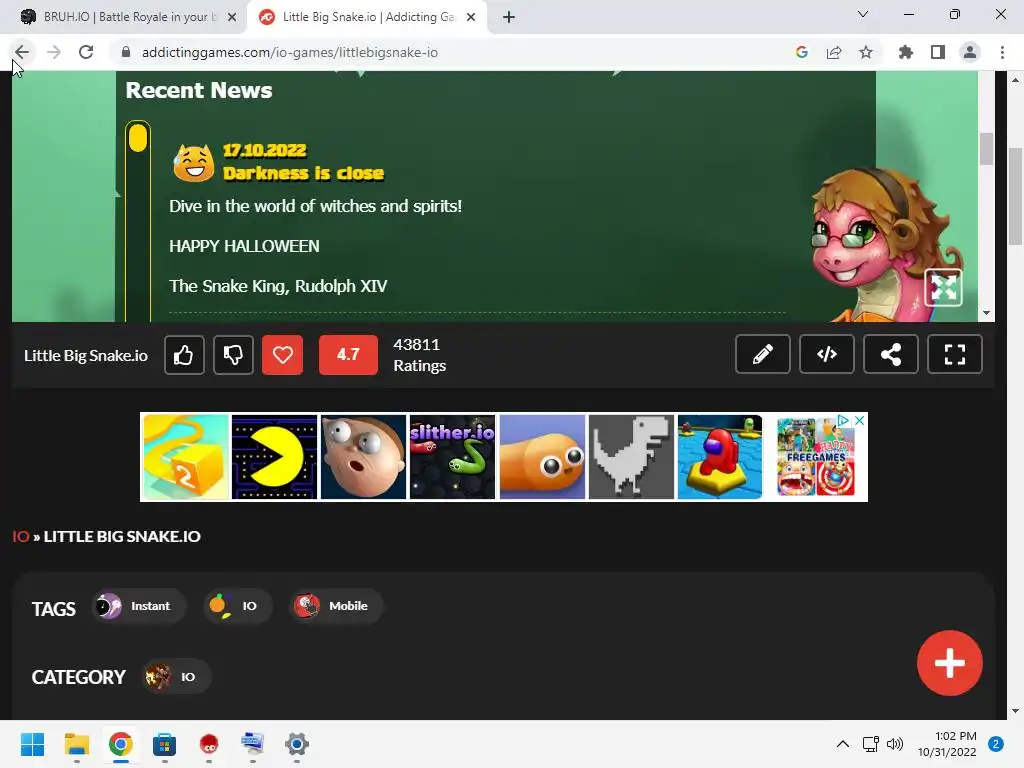This screenshot has height=768, width=1024.
Task: Open File Explorer from the taskbar
Action: pos(76,744)
